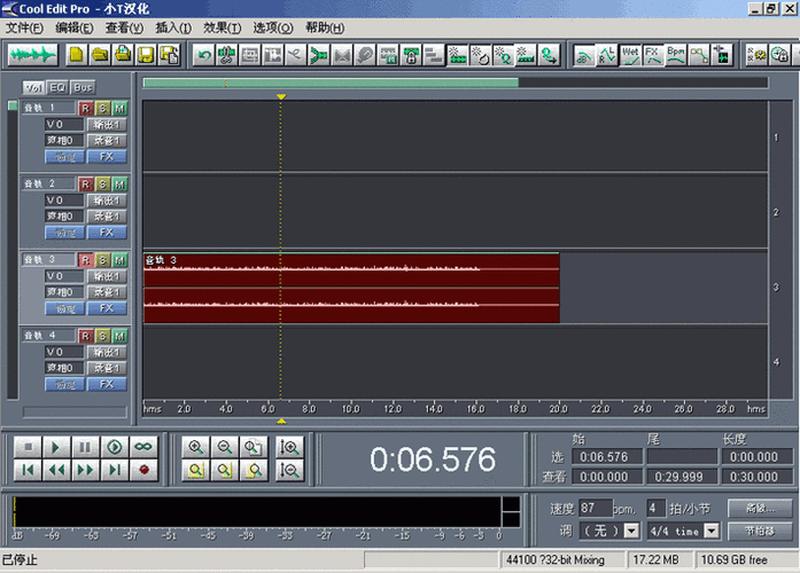800x573 pixels.
Task: Open the 插入(I) menu
Action: point(173,28)
